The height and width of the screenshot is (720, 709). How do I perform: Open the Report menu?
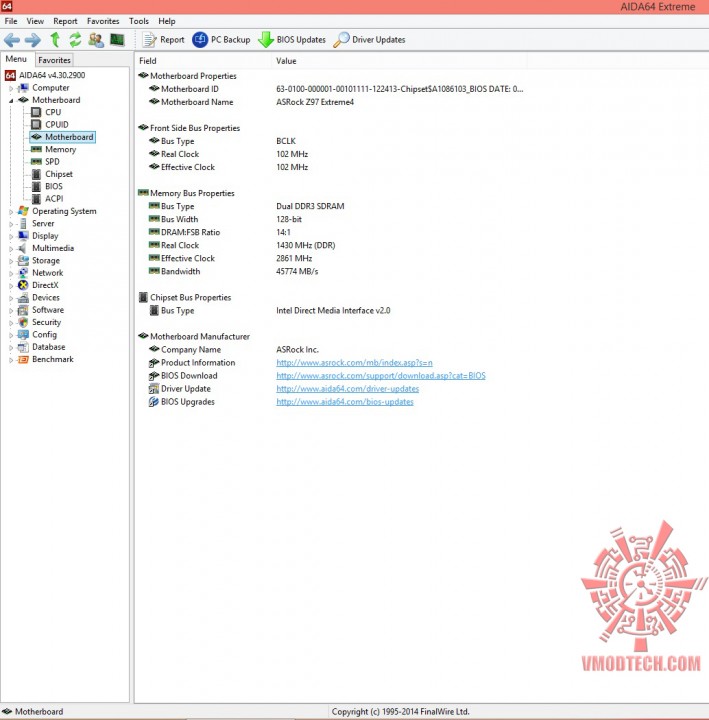[65, 21]
